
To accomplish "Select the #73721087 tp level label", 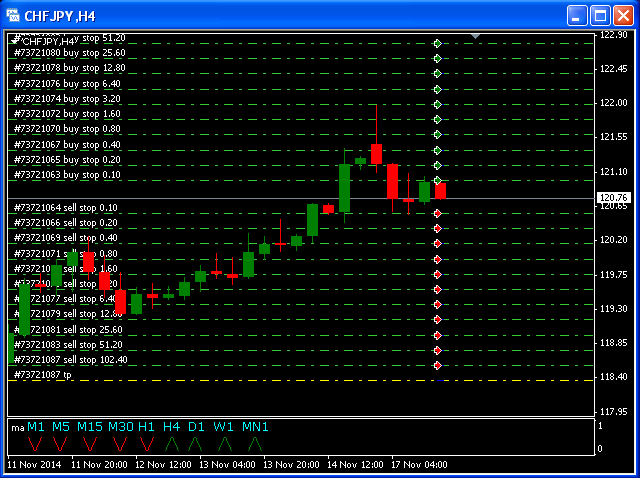I will pyautogui.click(x=42, y=375).
